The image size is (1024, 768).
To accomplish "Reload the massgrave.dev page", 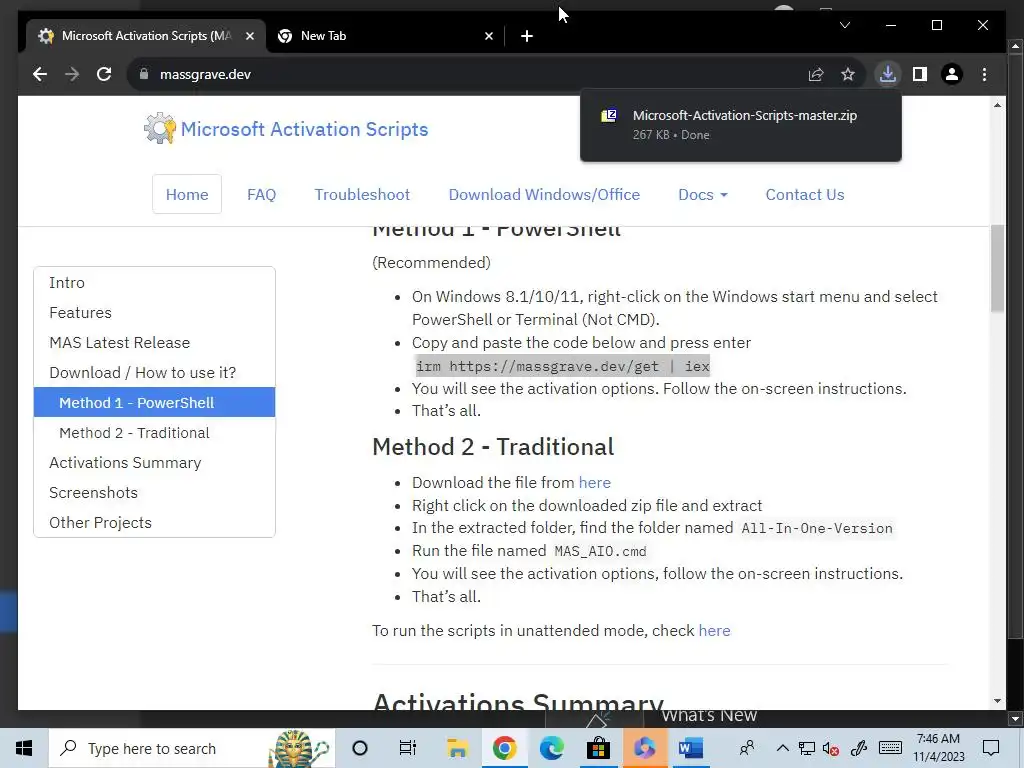I will [104, 74].
